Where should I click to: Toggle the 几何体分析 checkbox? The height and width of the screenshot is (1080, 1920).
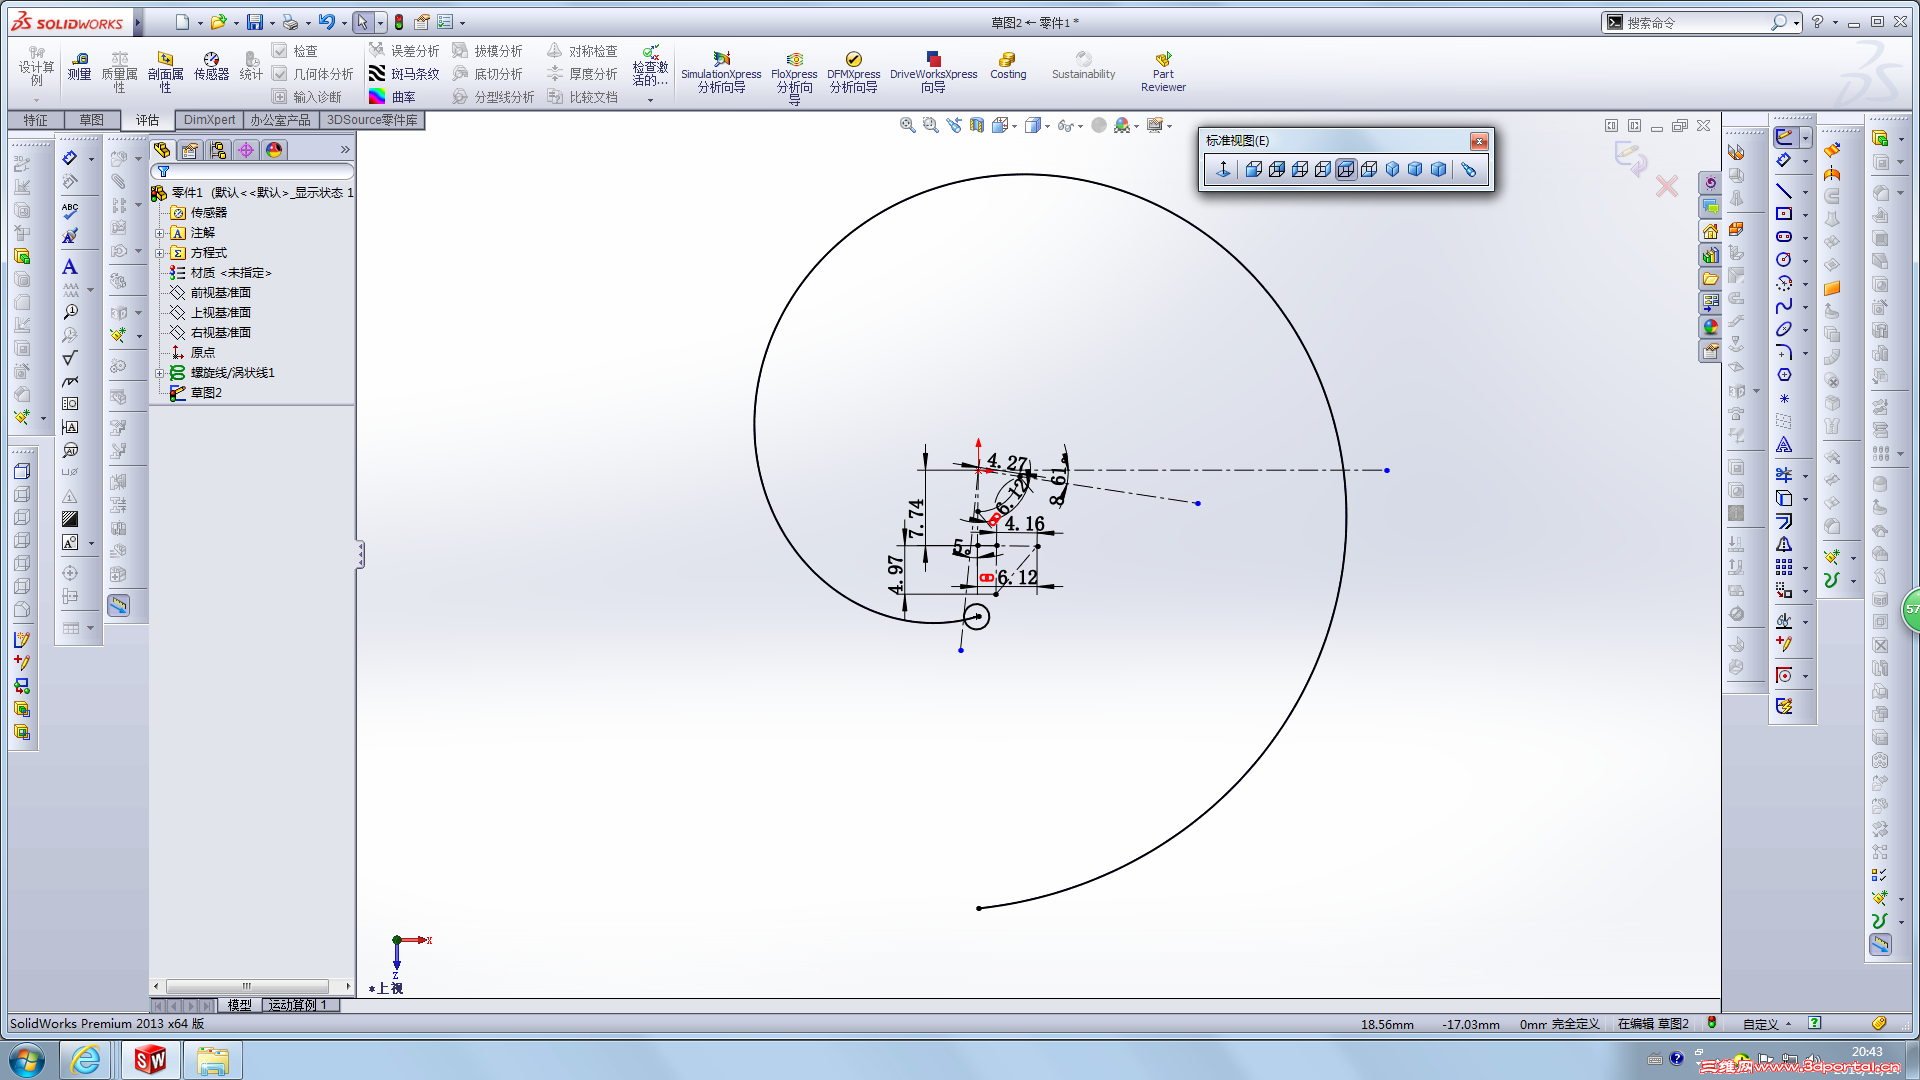point(280,74)
